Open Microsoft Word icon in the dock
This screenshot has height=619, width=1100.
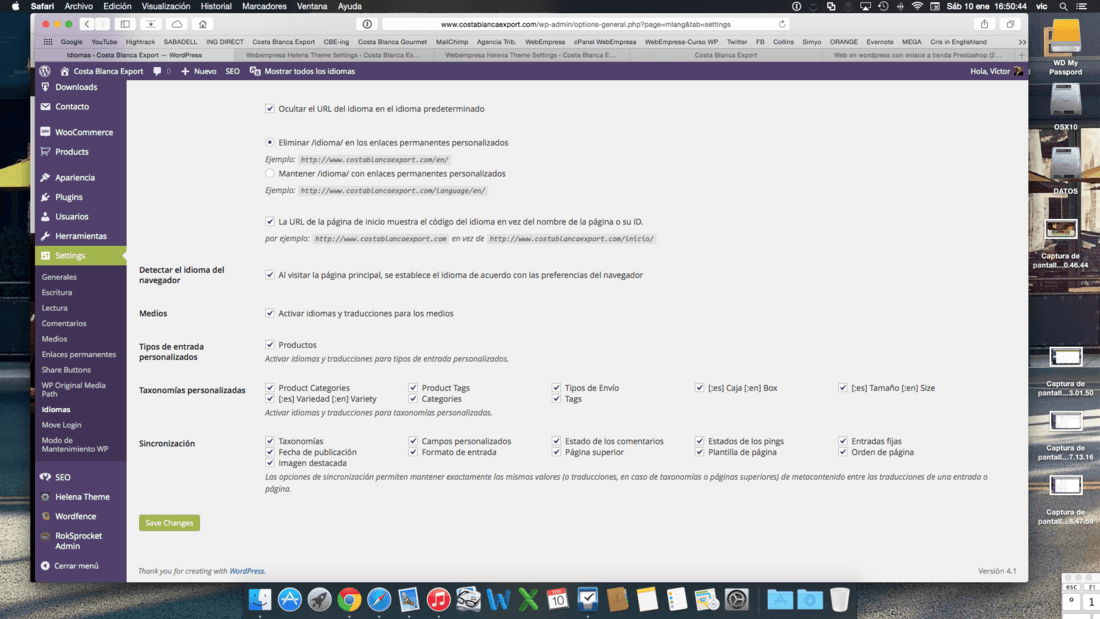pyautogui.click(x=498, y=599)
